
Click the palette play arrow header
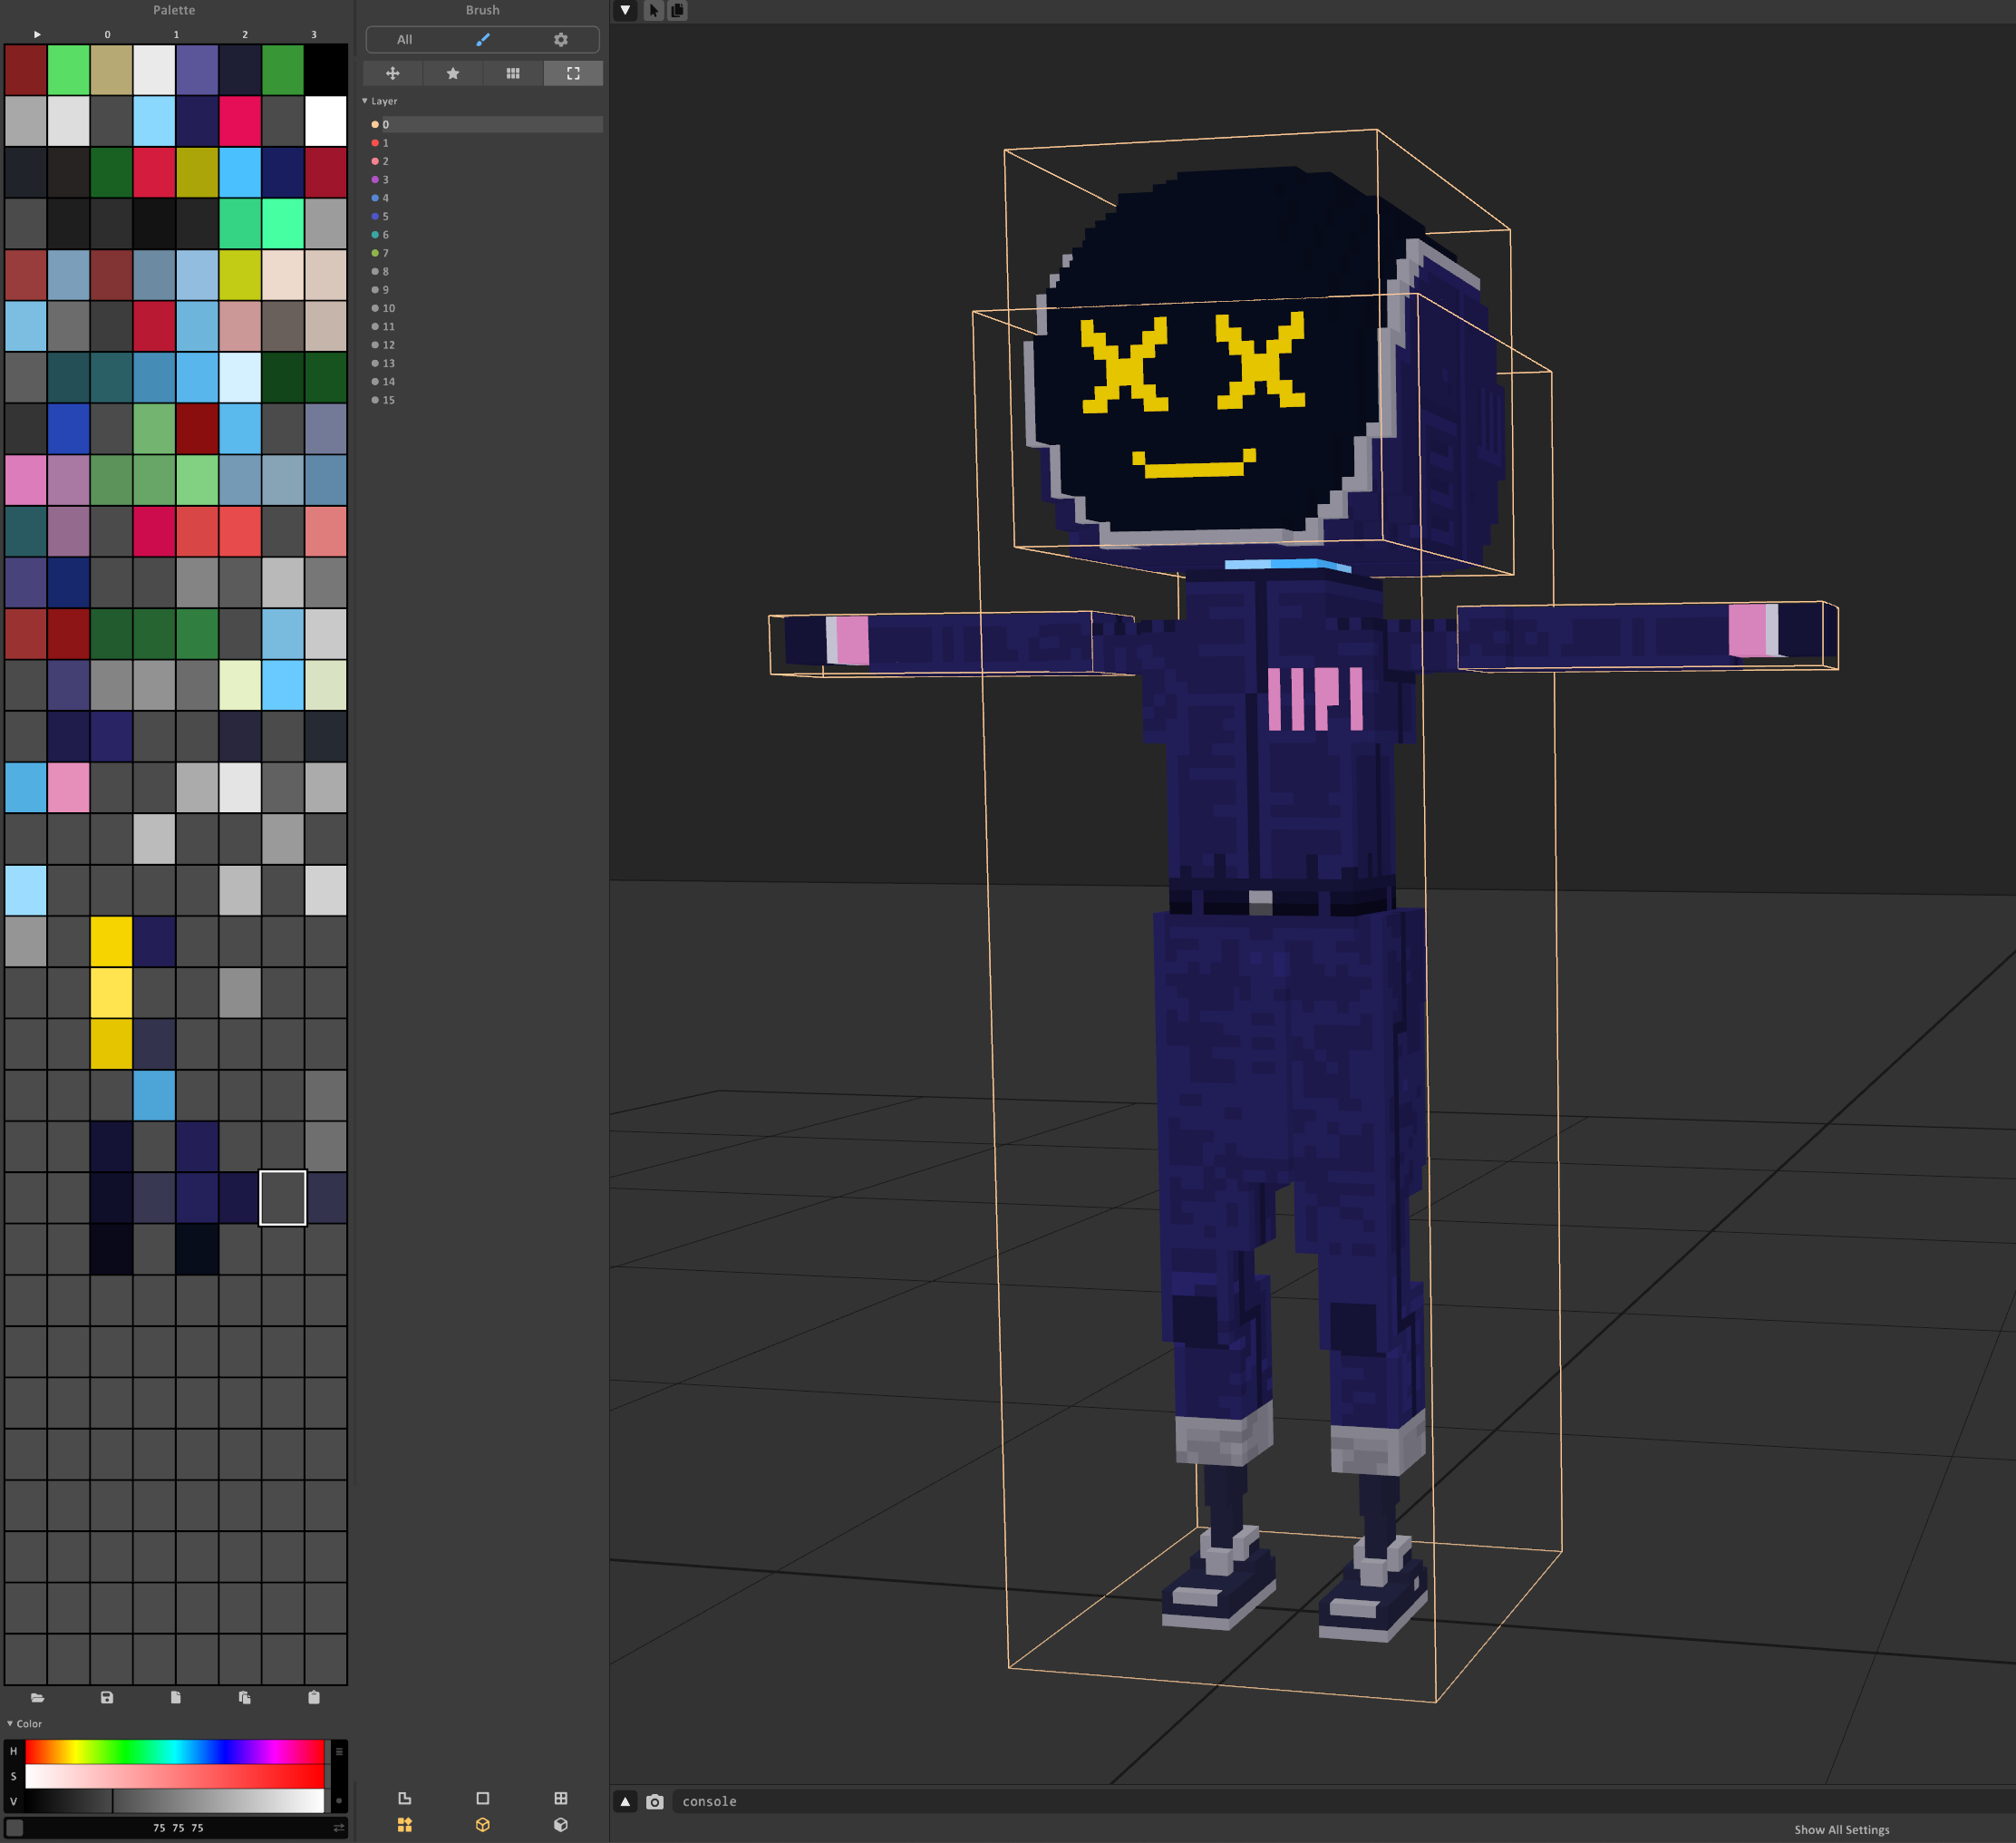(x=37, y=34)
